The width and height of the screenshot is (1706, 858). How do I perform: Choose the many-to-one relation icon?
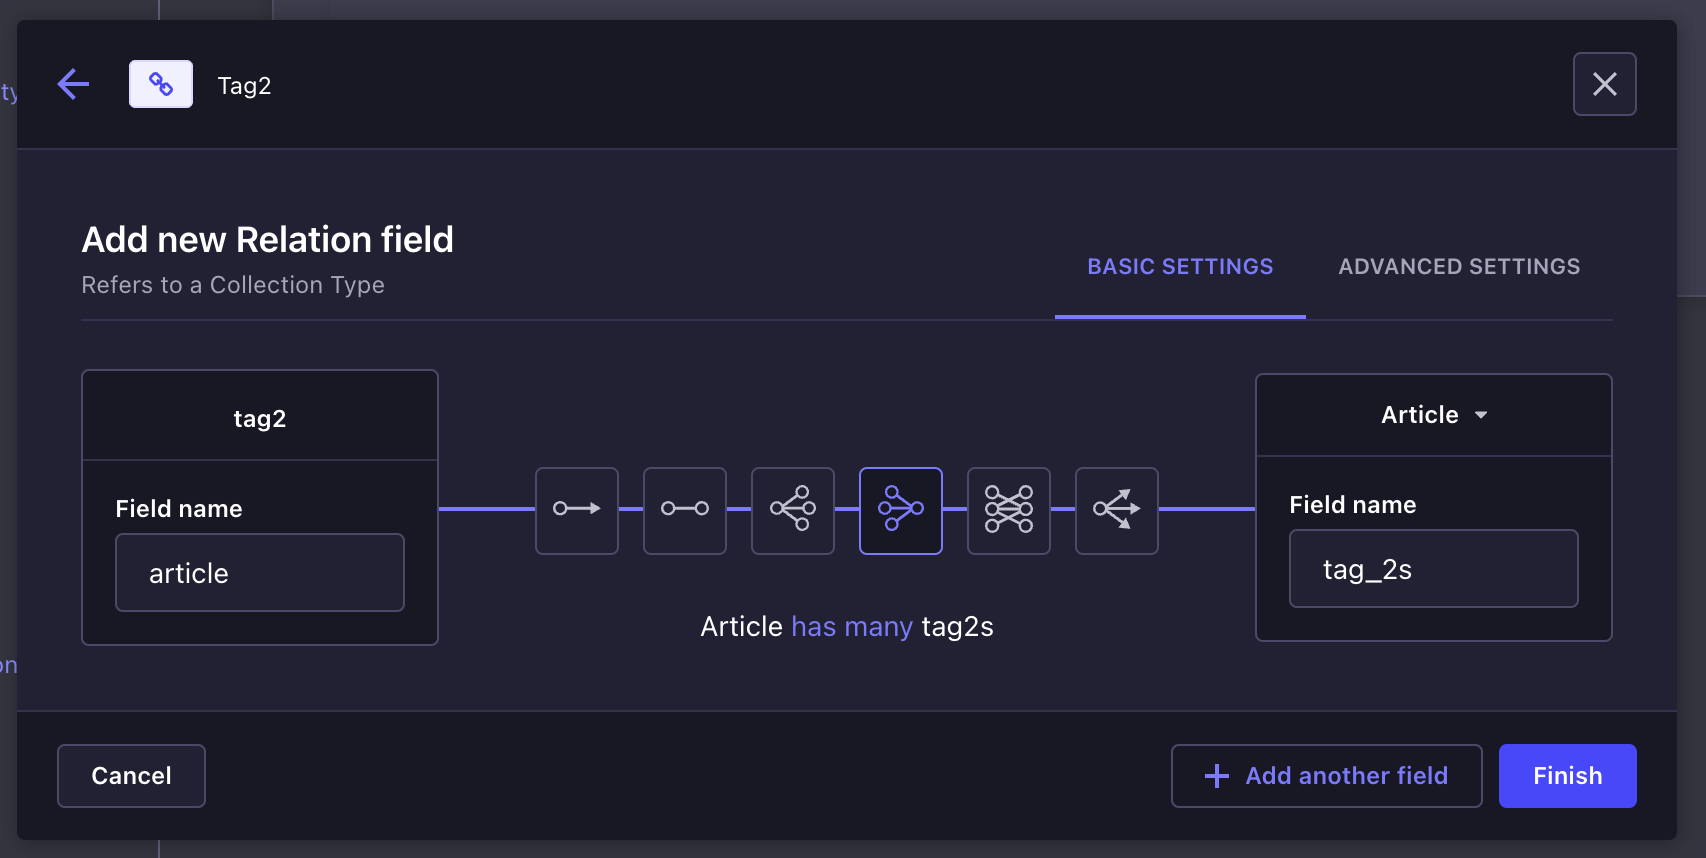point(901,510)
